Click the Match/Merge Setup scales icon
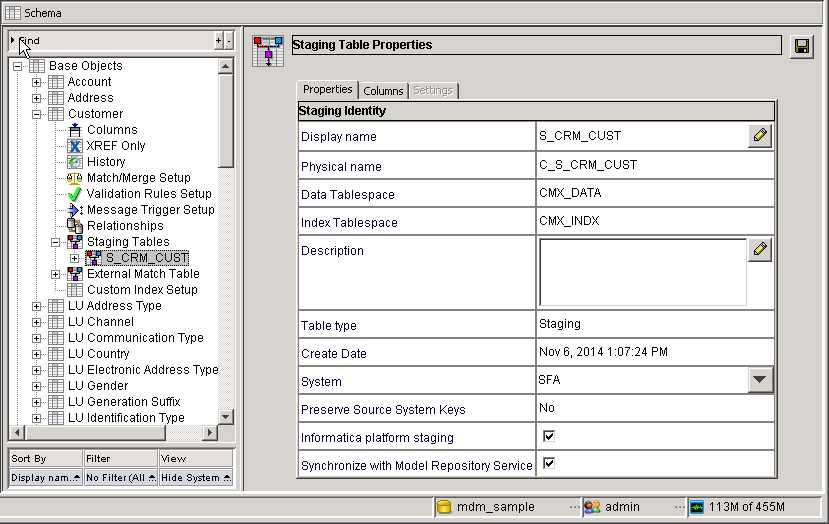Screen dimensions: 829x524 pyautogui.click(x=75, y=178)
